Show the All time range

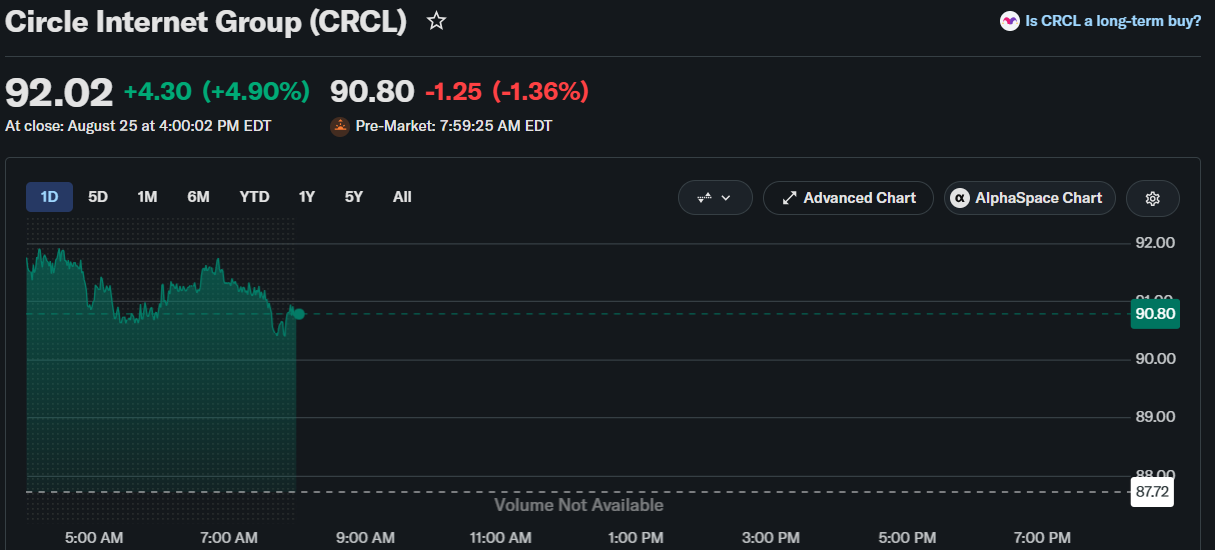(402, 197)
